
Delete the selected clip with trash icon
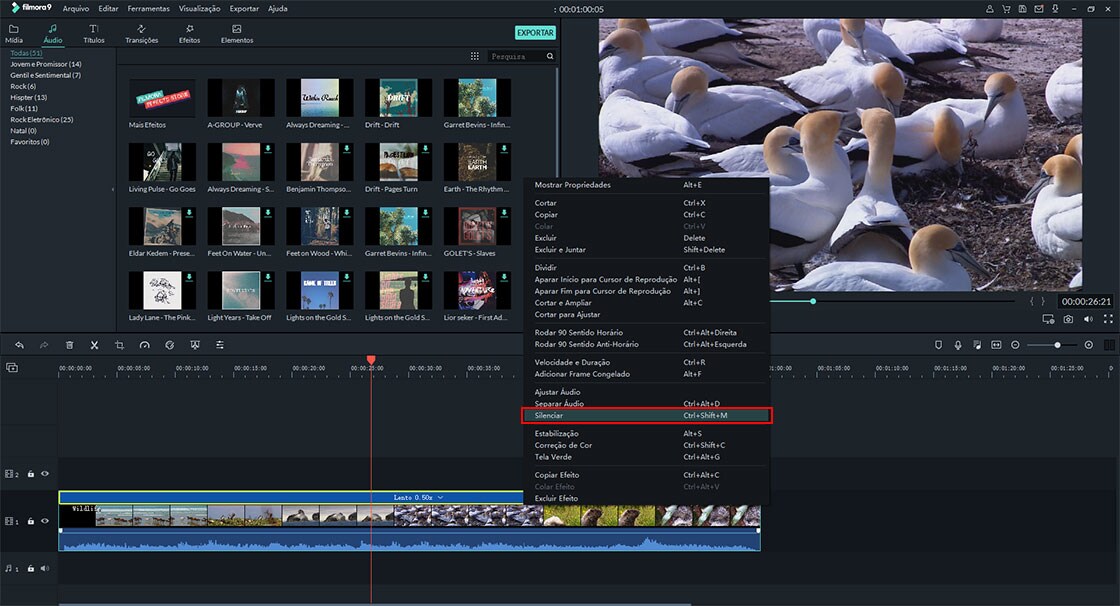point(69,345)
